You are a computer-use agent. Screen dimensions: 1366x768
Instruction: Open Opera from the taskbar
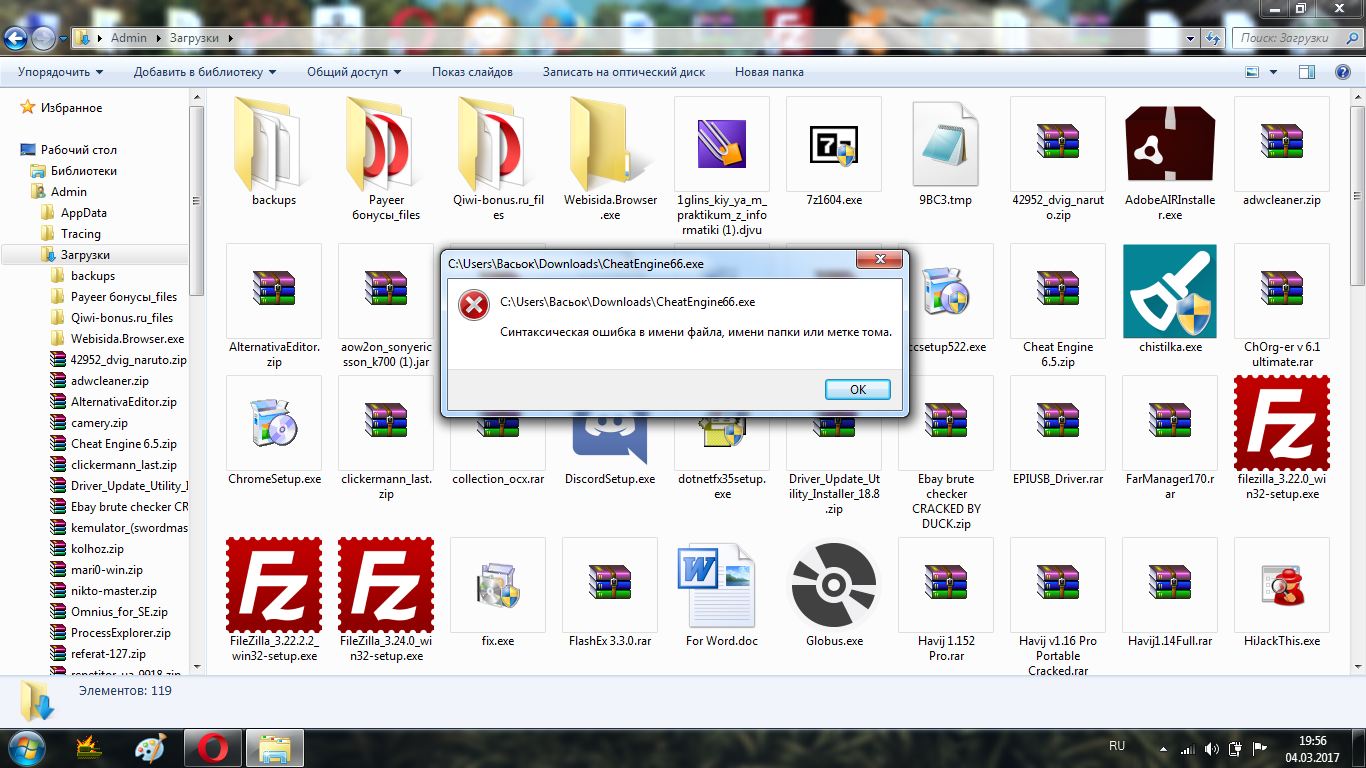[x=212, y=747]
